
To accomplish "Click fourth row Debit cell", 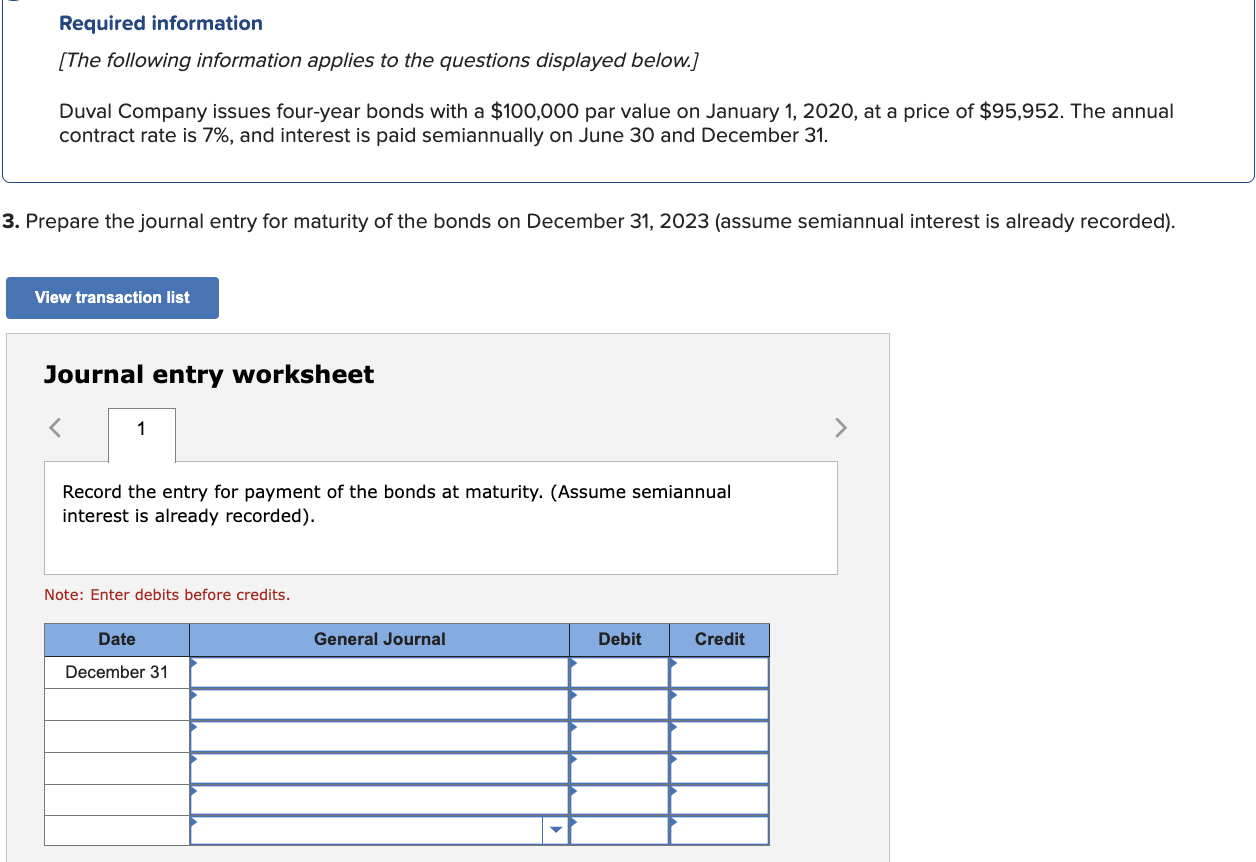I will click(x=619, y=768).
